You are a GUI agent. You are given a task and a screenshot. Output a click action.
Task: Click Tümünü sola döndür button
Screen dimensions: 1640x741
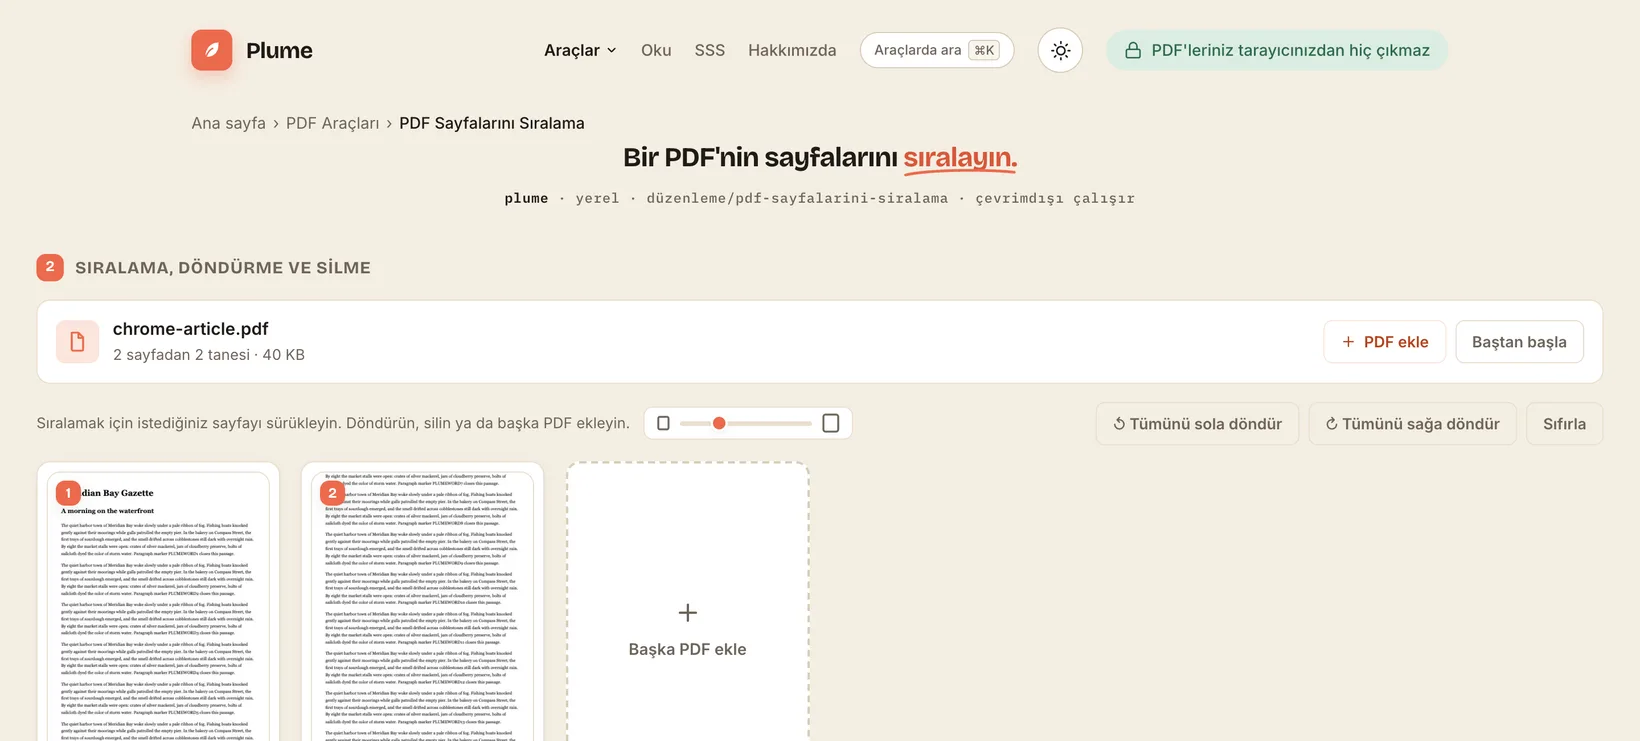[1197, 424]
